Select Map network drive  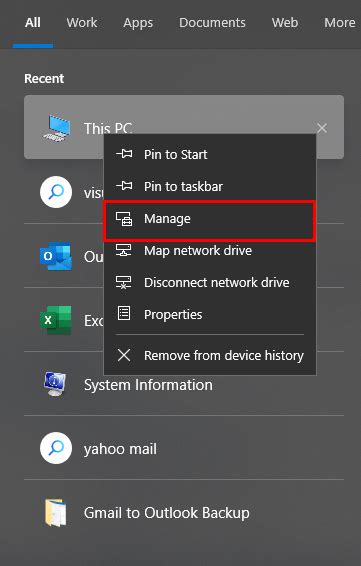(210, 251)
